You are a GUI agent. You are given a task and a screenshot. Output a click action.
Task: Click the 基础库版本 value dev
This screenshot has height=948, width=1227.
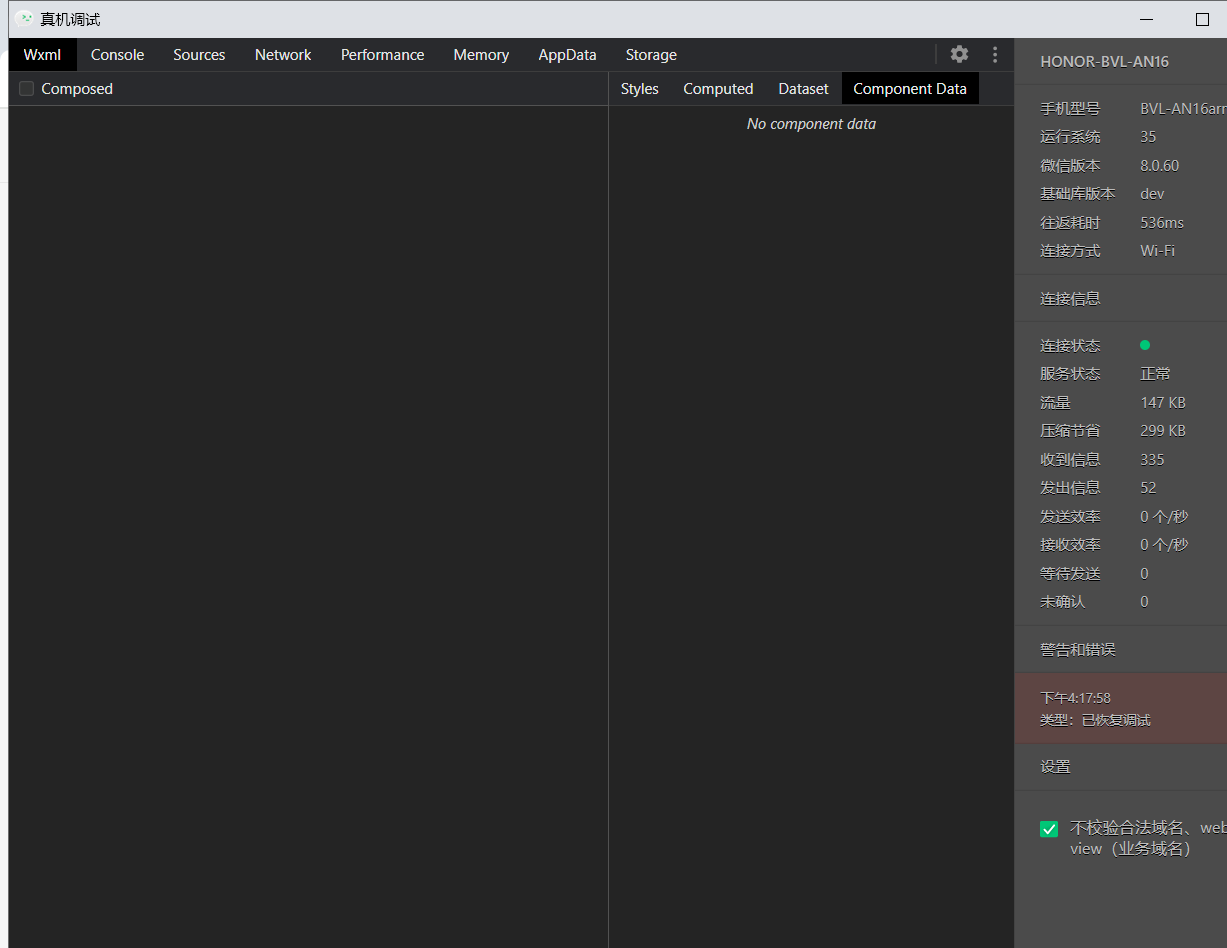click(x=1152, y=194)
